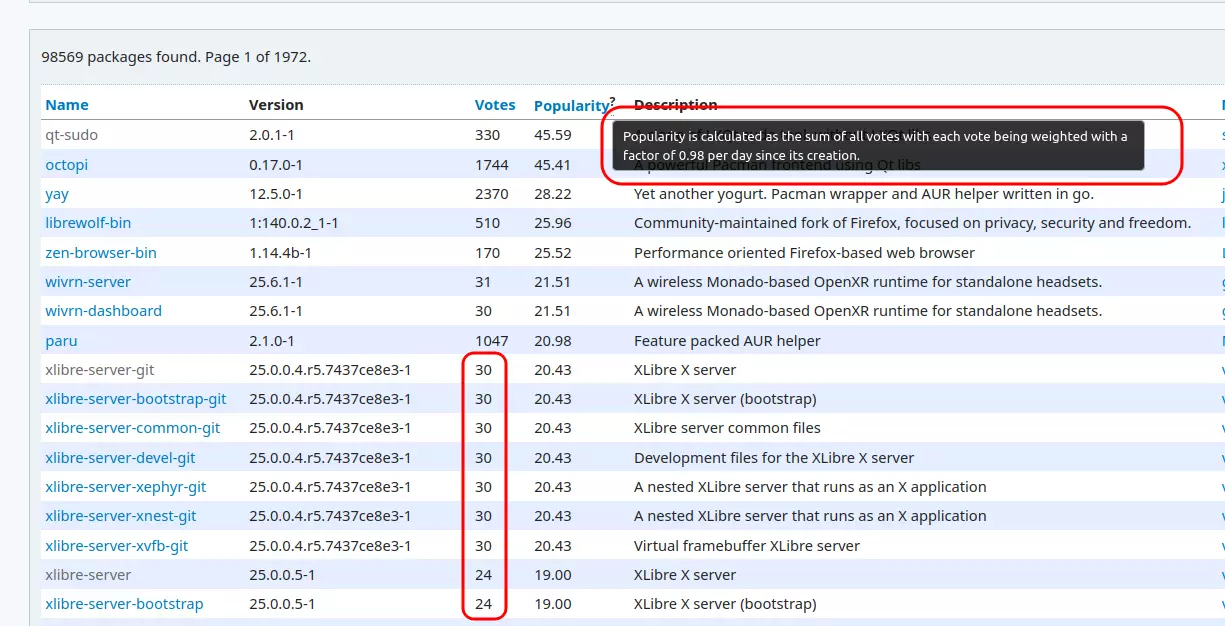Click 'Development files for the XLibre server' description
1225x626 pixels.
(x=774, y=458)
